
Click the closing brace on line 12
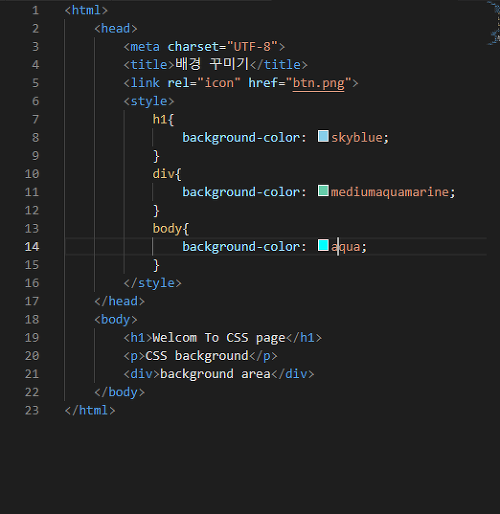(156, 211)
